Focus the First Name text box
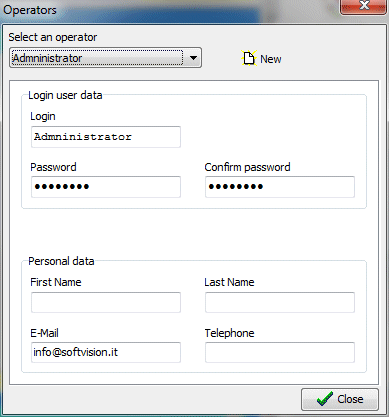 pyautogui.click(x=106, y=302)
